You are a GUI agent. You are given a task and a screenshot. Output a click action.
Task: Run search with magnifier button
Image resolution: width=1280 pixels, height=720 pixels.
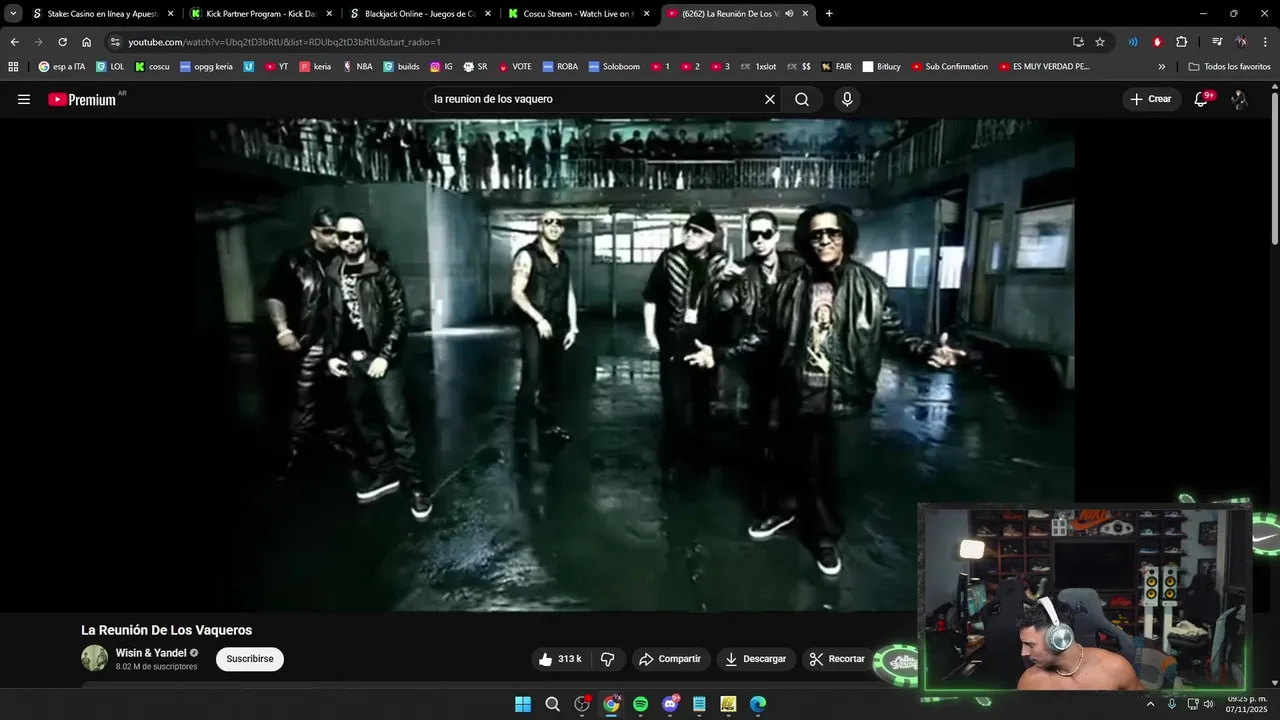pyautogui.click(x=802, y=99)
